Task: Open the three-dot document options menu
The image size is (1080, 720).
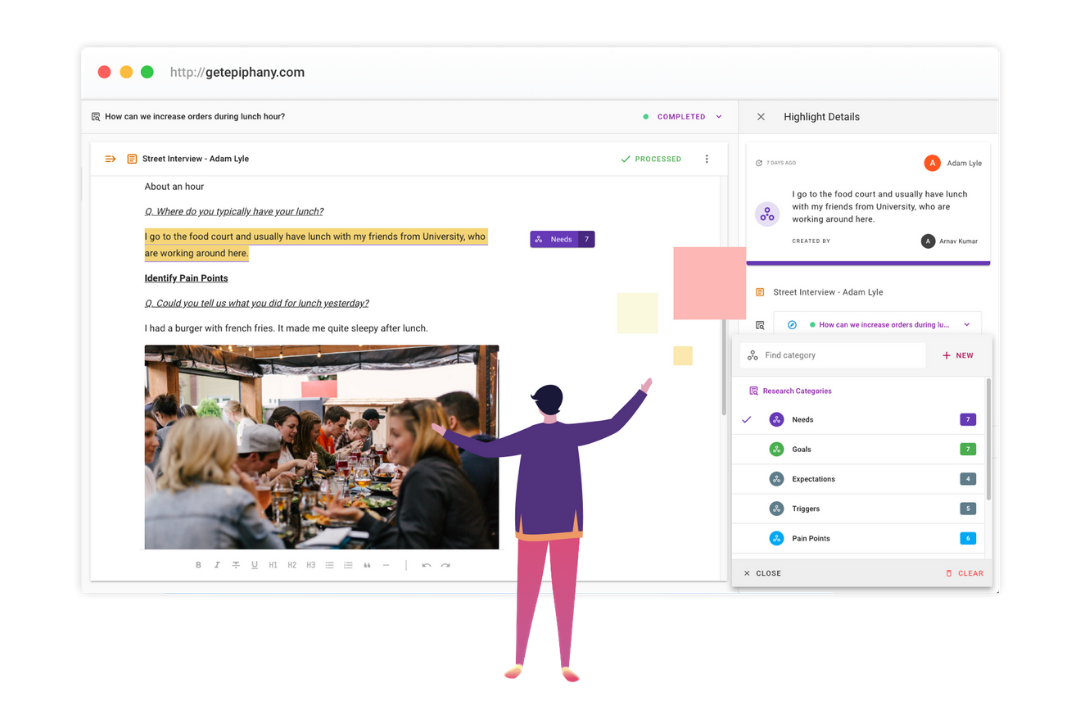Action: (707, 159)
